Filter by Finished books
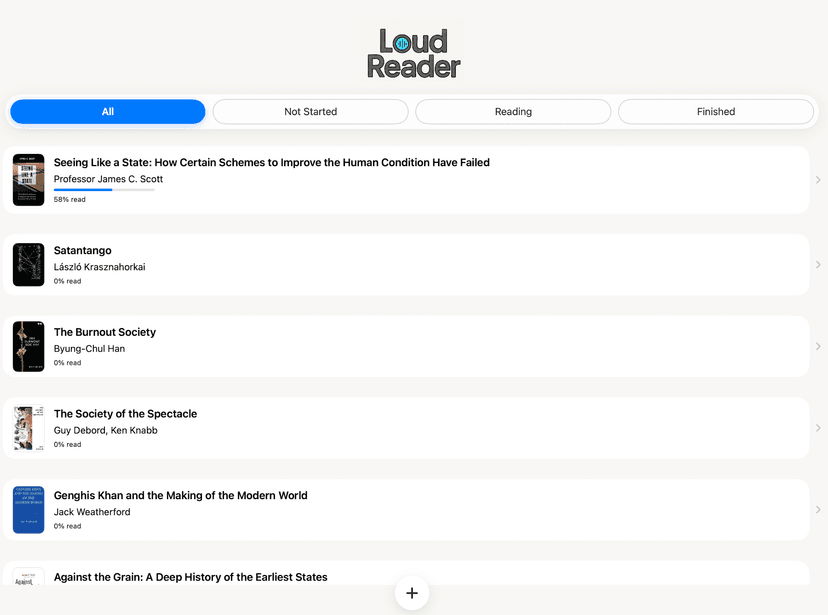This screenshot has height=615, width=828. point(715,112)
